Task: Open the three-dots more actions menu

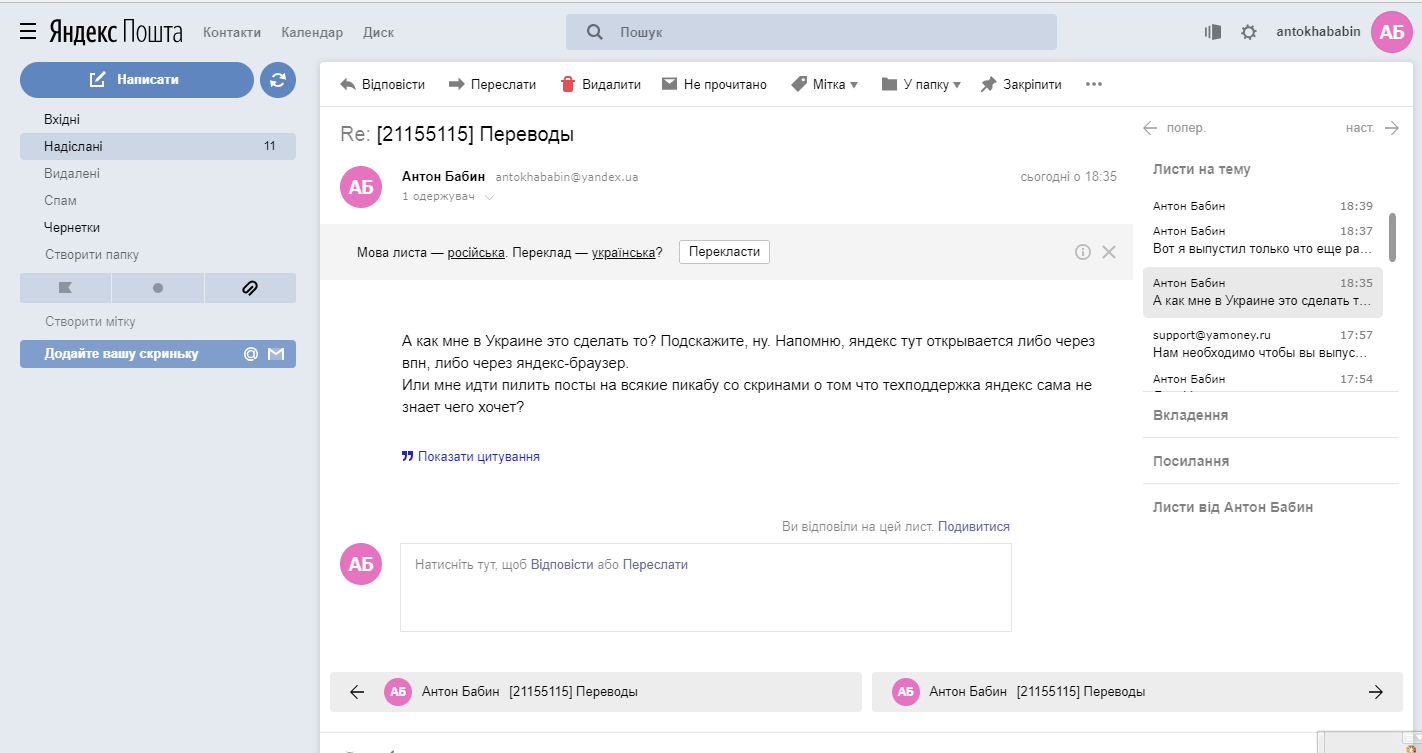Action: coord(1094,85)
